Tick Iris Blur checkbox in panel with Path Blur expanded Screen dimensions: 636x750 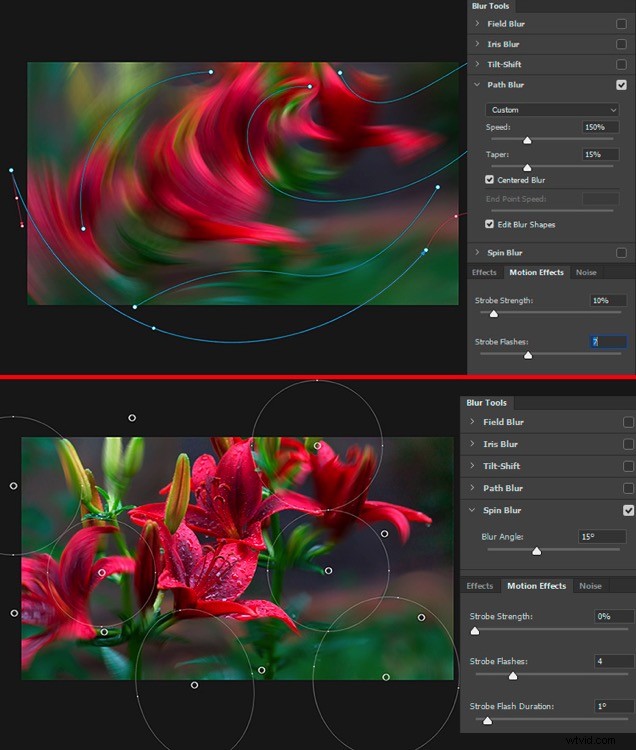click(621, 44)
